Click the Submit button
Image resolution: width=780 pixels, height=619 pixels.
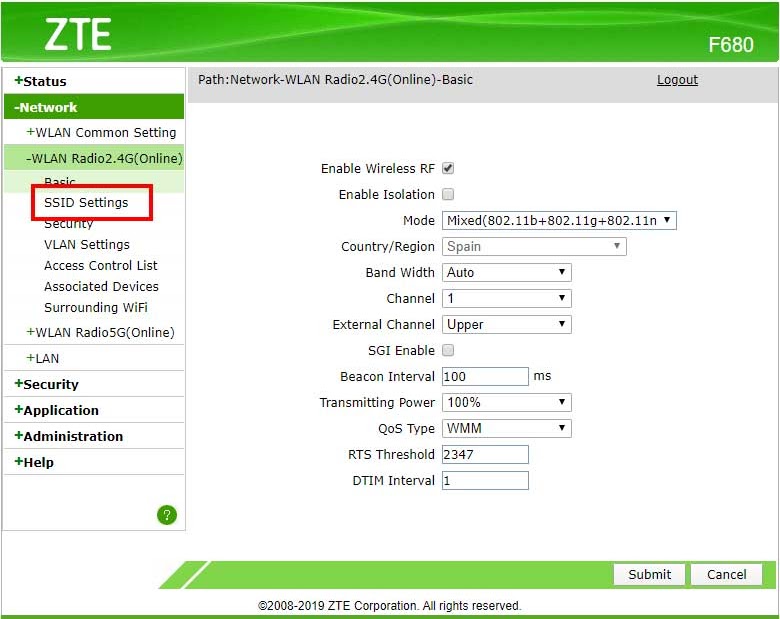[649, 574]
